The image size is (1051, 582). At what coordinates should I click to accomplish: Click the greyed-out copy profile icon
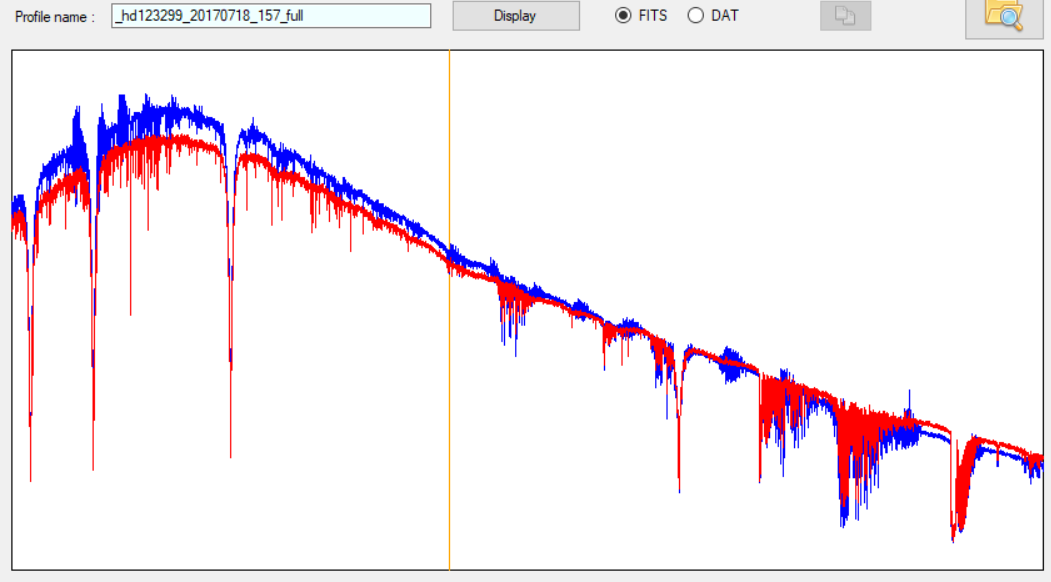[845, 16]
